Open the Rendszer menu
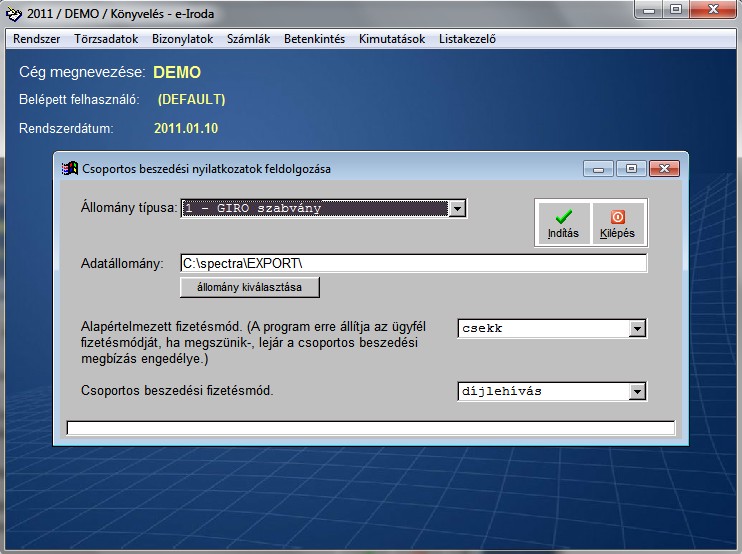This screenshot has height=554, width=742. click(37, 40)
